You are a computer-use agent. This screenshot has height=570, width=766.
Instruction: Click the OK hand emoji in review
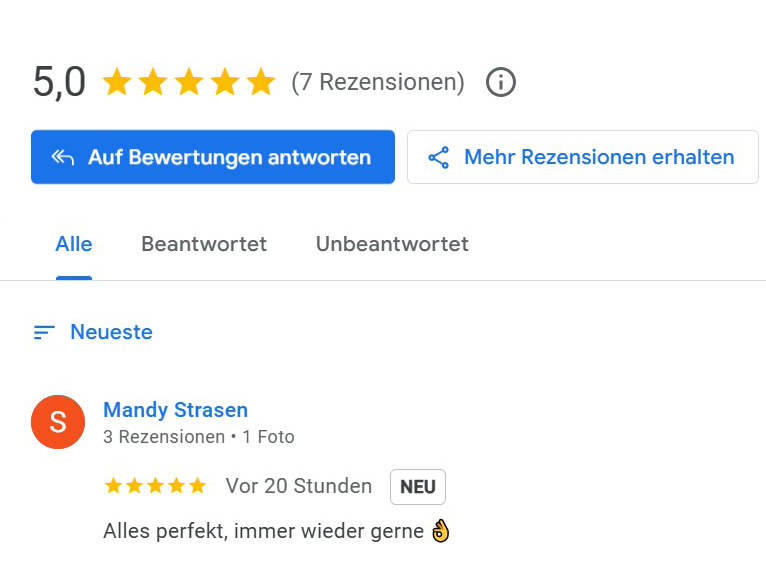[x=440, y=531]
